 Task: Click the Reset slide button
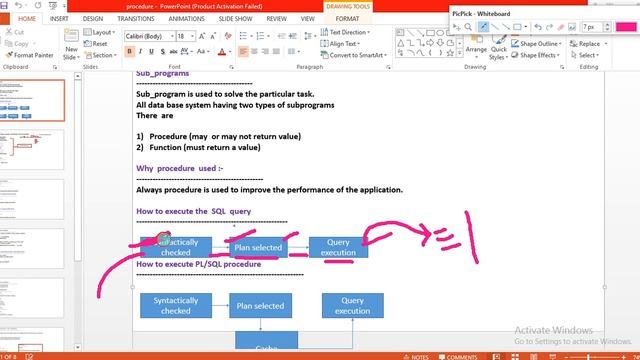pos(96,44)
